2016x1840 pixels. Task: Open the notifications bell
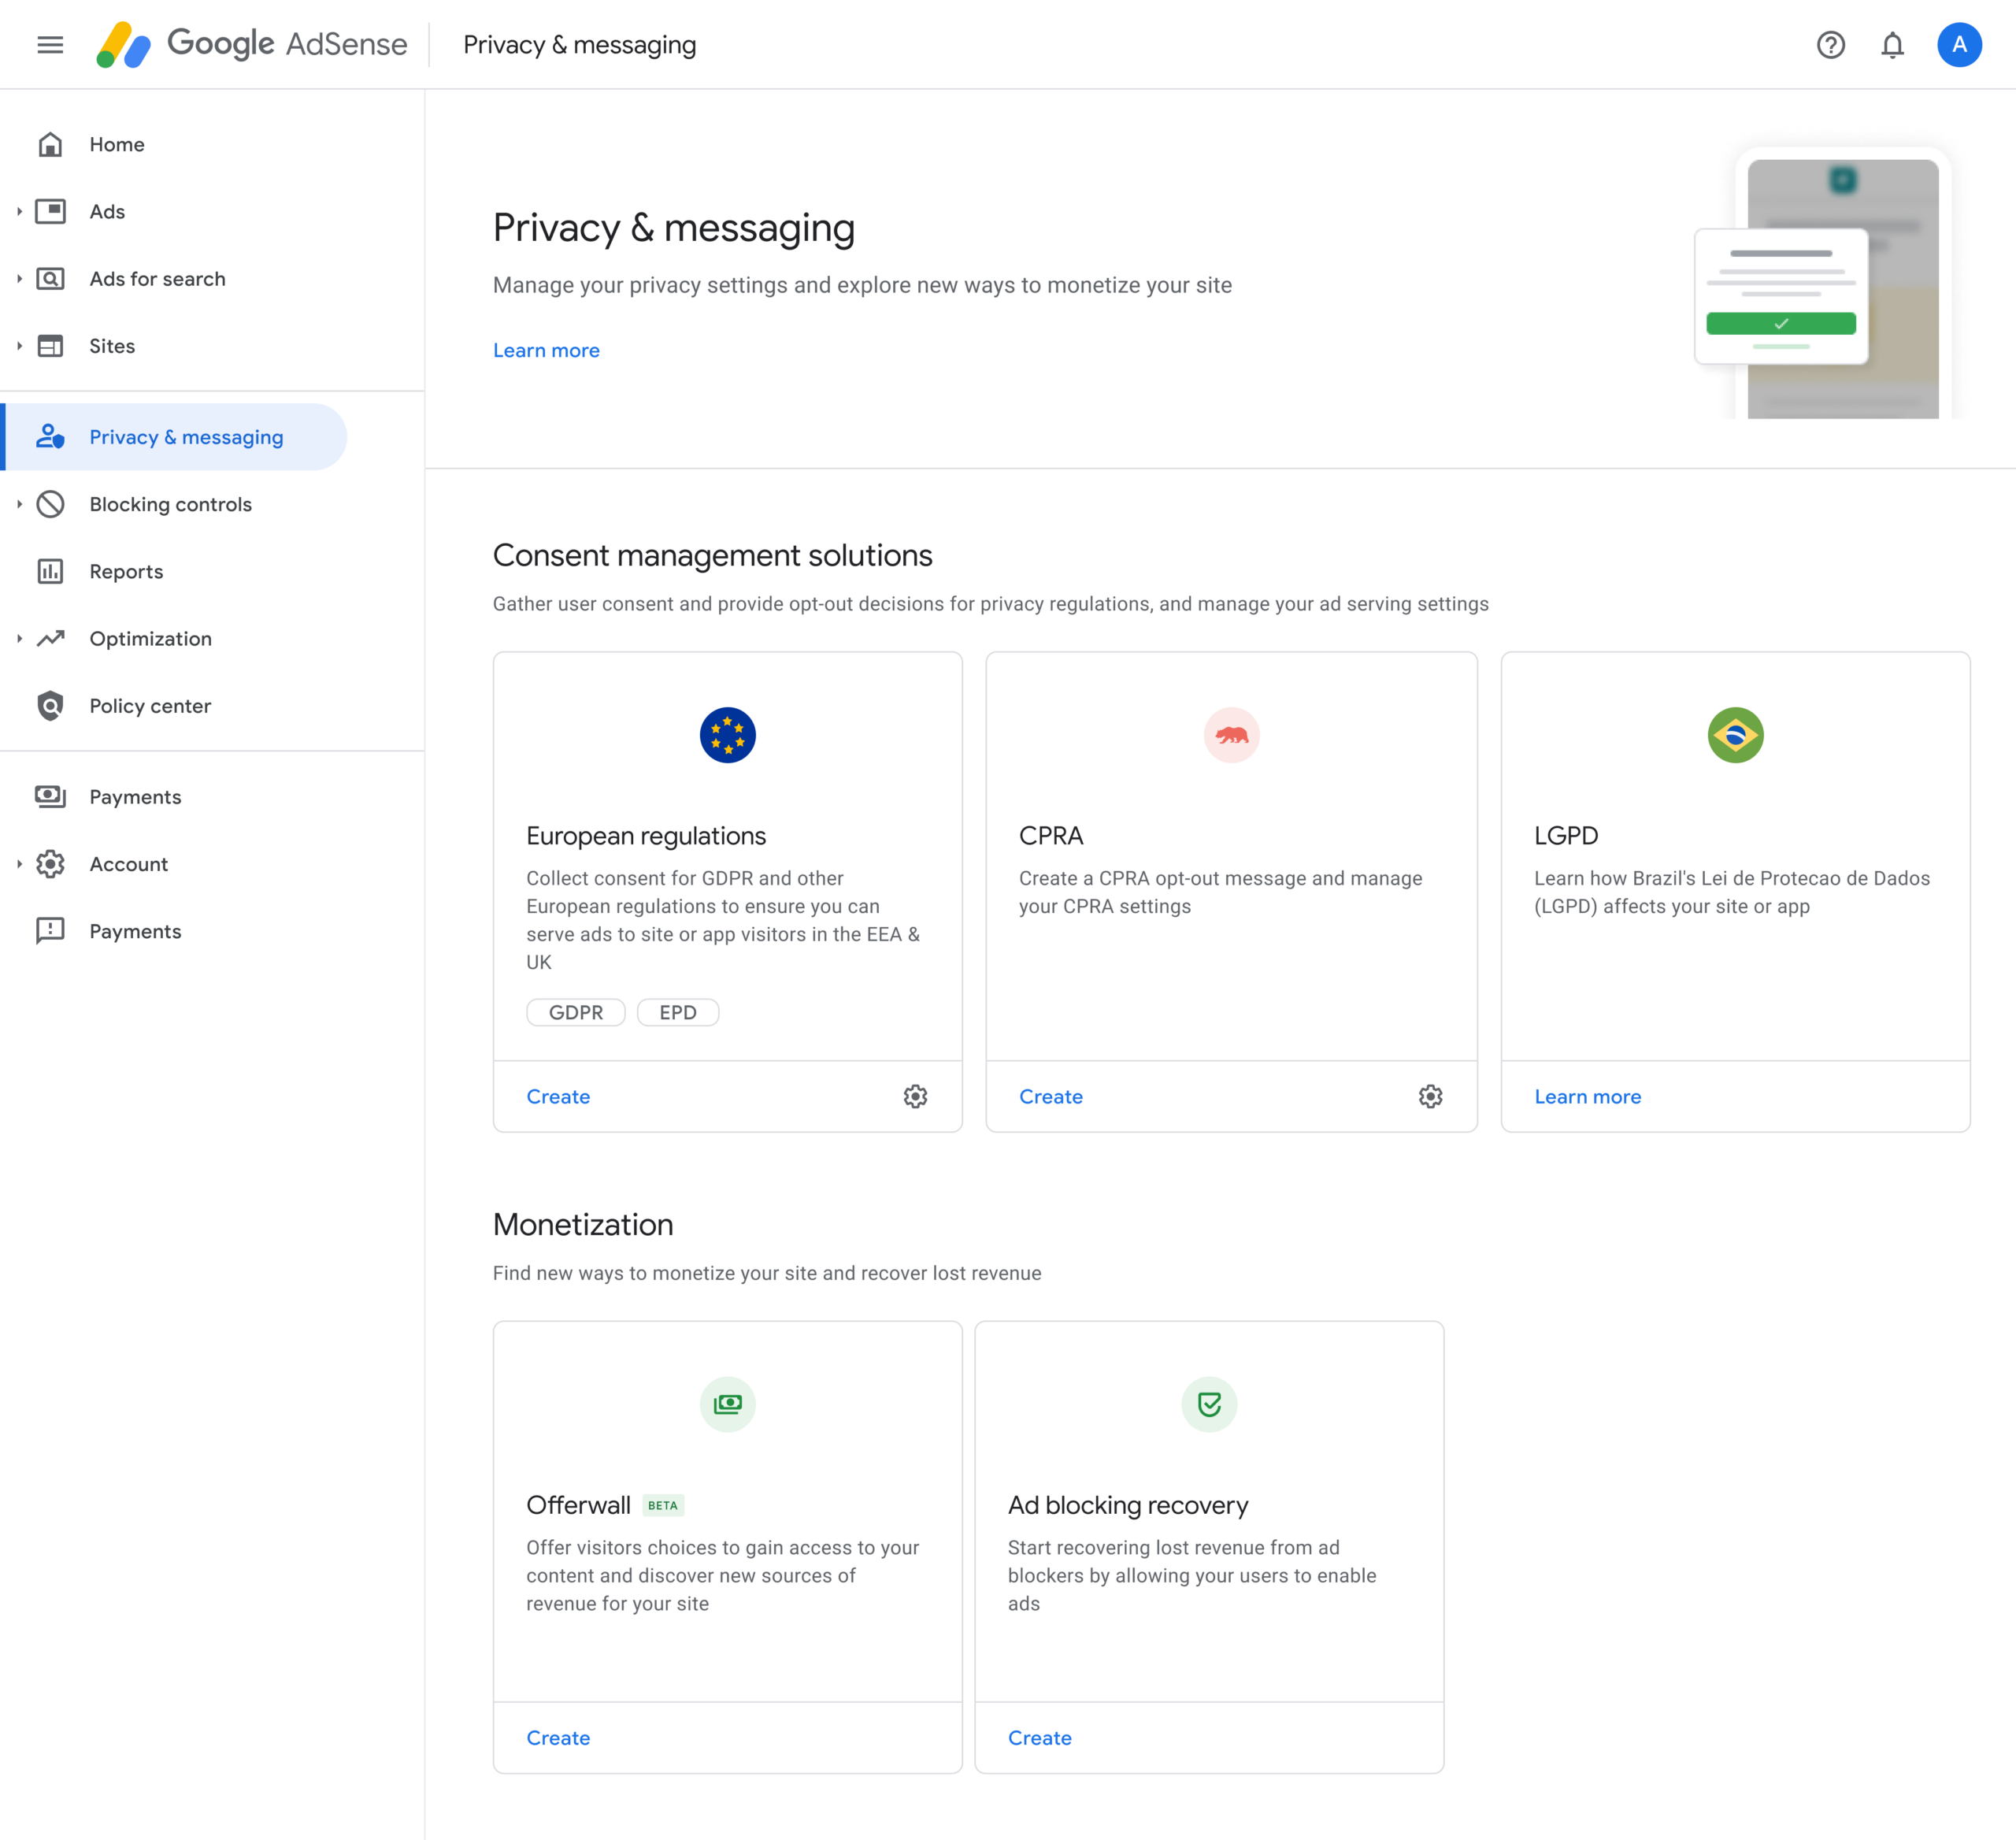coord(1892,45)
